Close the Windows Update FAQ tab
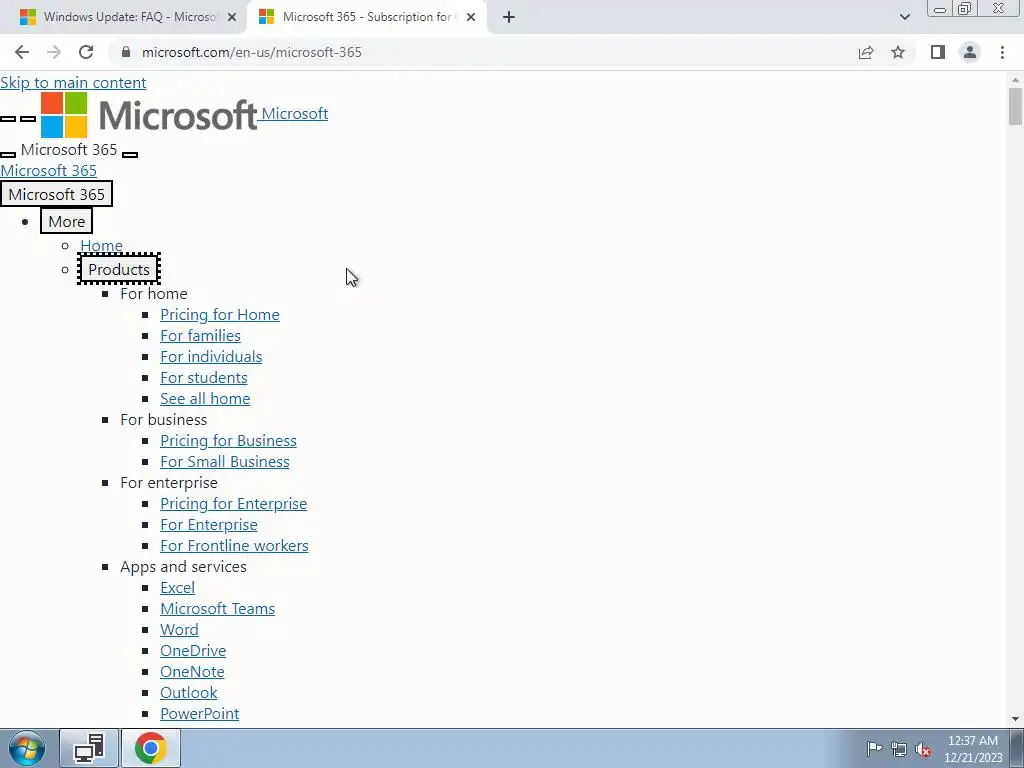The image size is (1024, 768). 232,17
